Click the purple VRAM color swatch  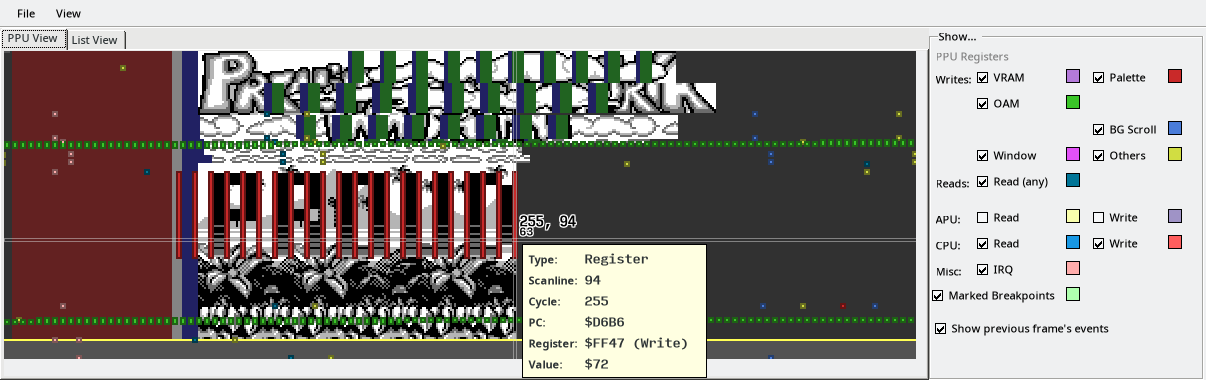coord(1073,77)
